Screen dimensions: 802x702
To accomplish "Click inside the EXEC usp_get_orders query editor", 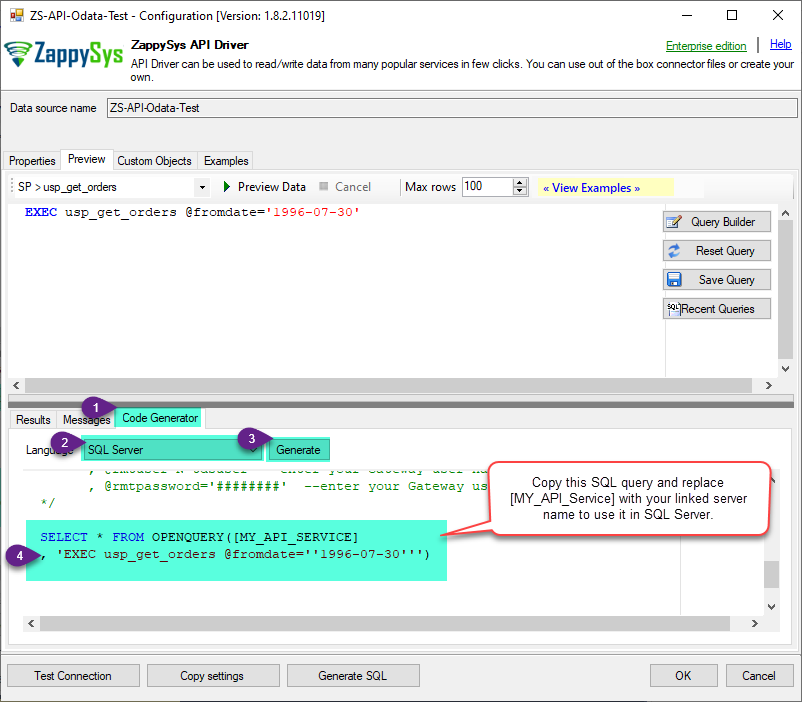I will click(335, 290).
